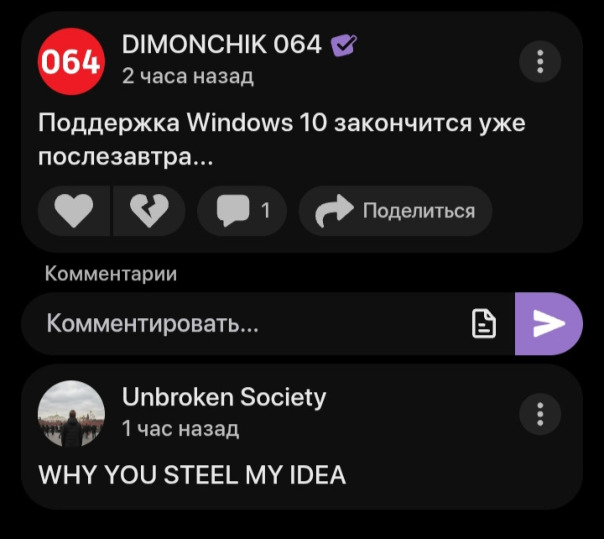This screenshot has width=604, height=539.
Task: Open DIMONCHIK 064 post options menu
Action: [540, 62]
